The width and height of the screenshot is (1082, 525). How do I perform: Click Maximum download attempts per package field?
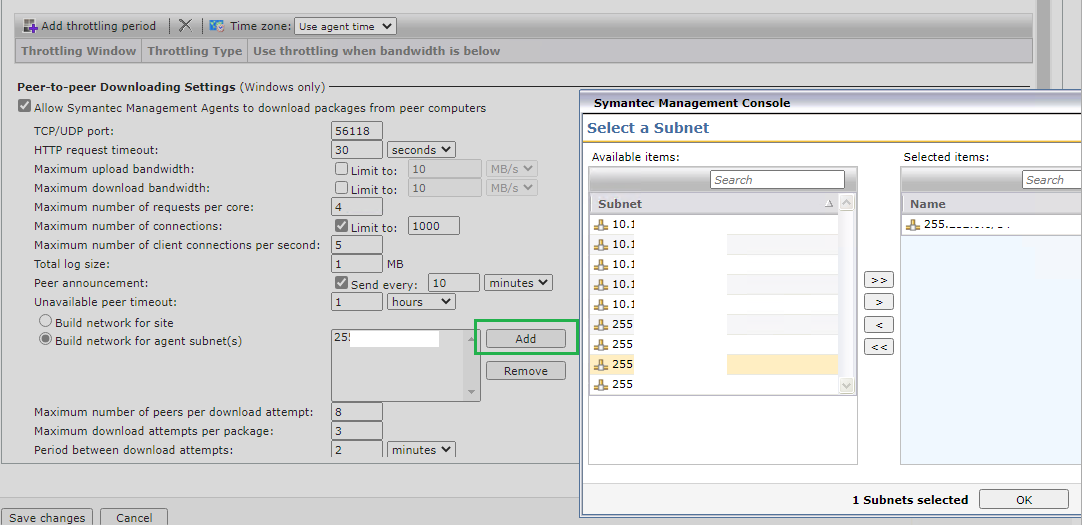(357, 431)
